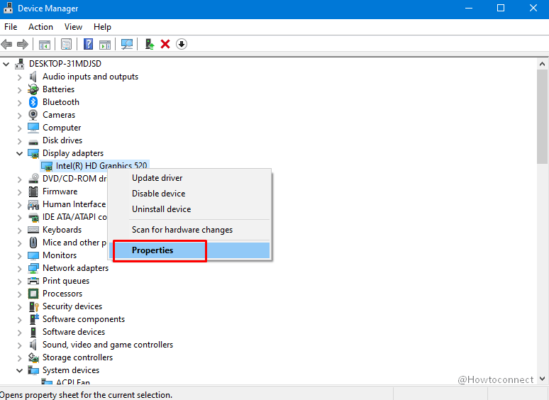Click the blue Help question-mark icon

pyautogui.click(x=88, y=44)
